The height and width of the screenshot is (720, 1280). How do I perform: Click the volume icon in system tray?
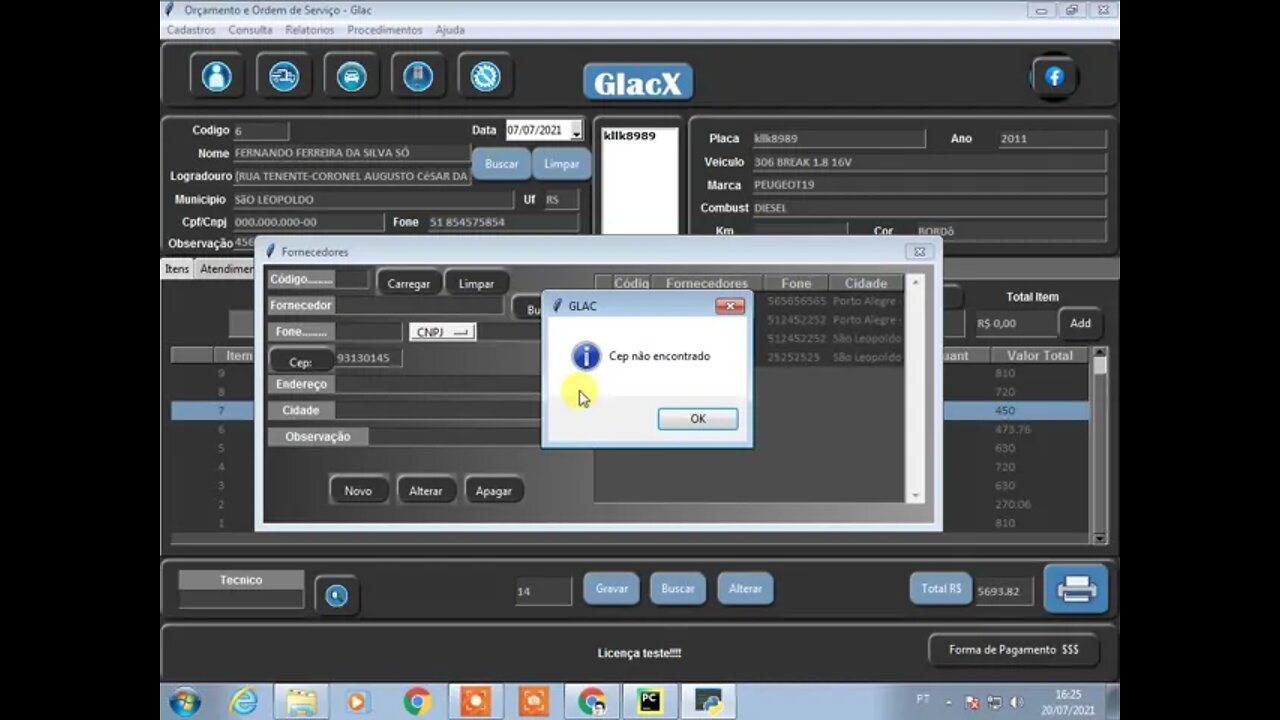[1017, 702]
